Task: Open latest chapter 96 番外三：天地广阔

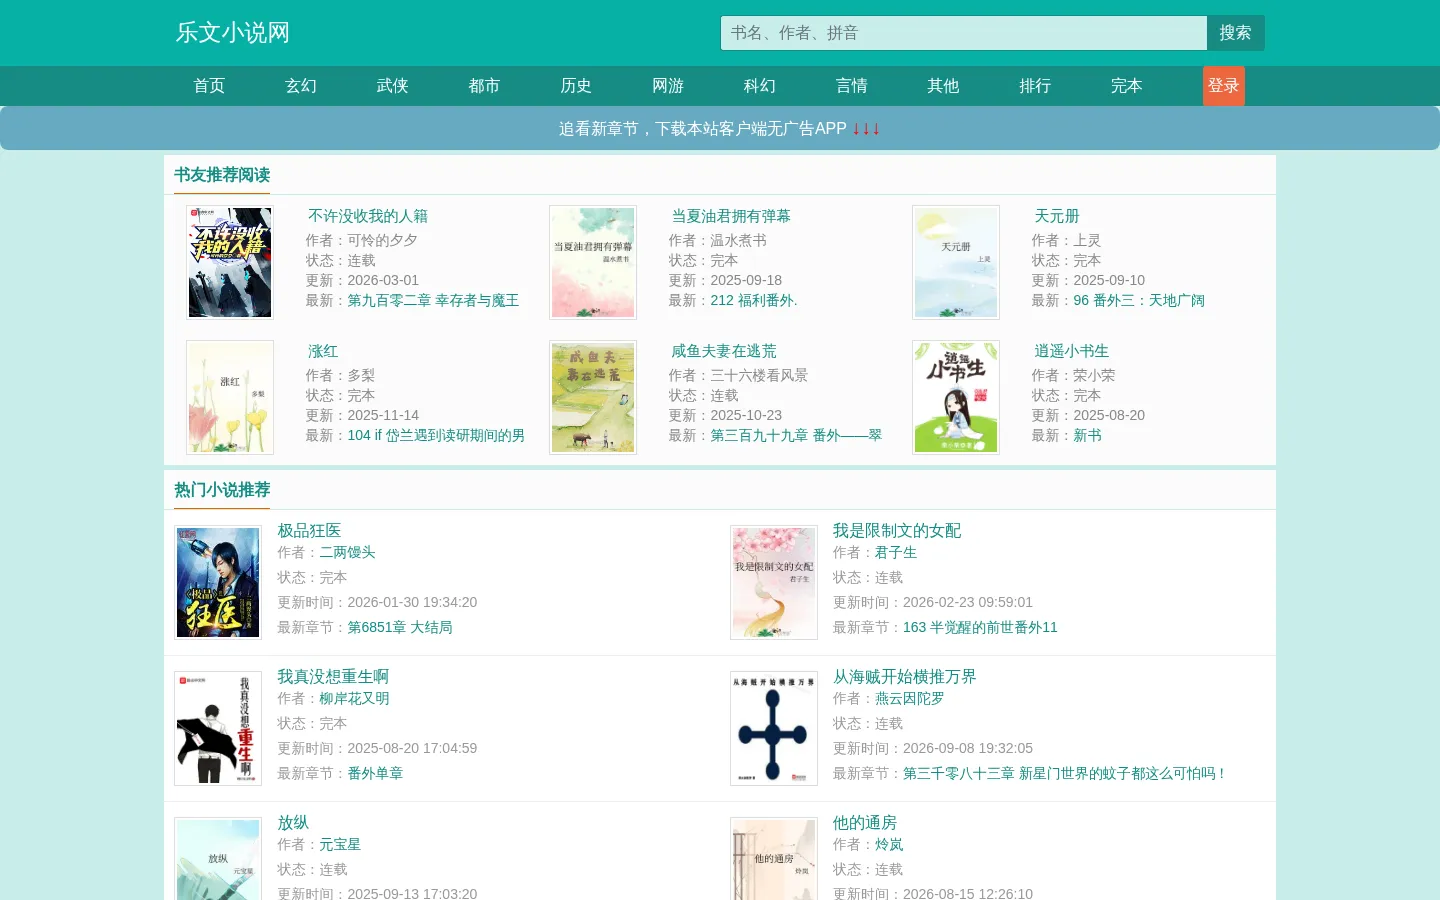Action: [x=1139, y=300]
